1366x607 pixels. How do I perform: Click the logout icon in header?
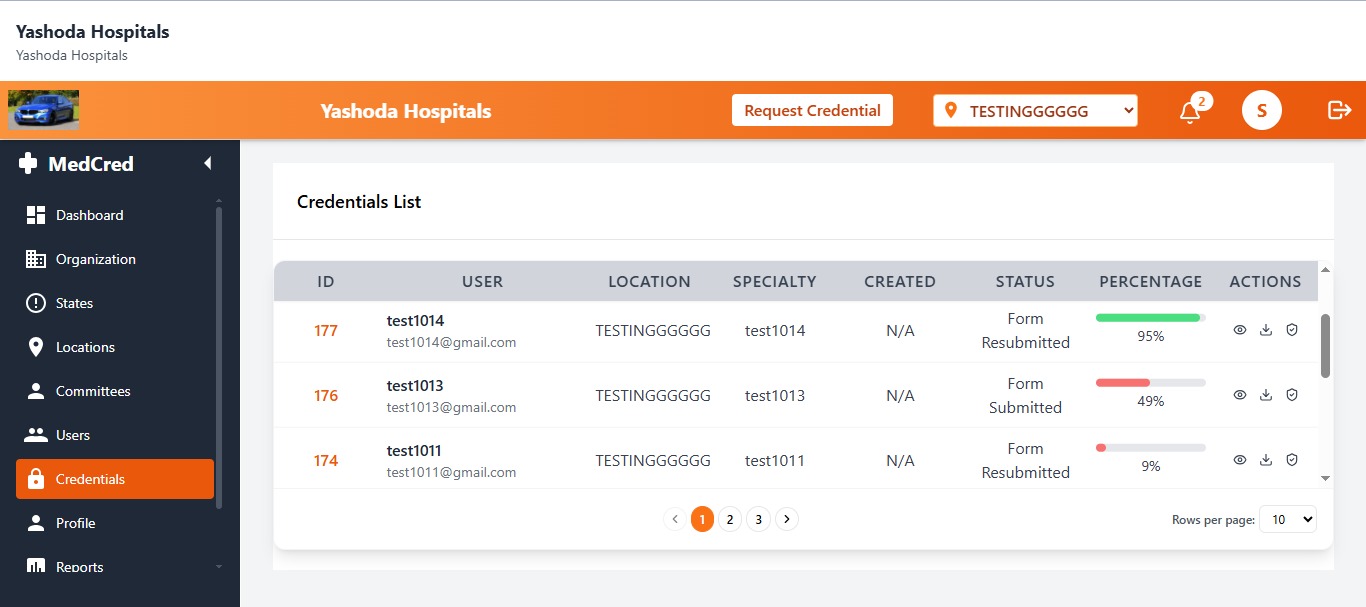[x=1339, y=110]
